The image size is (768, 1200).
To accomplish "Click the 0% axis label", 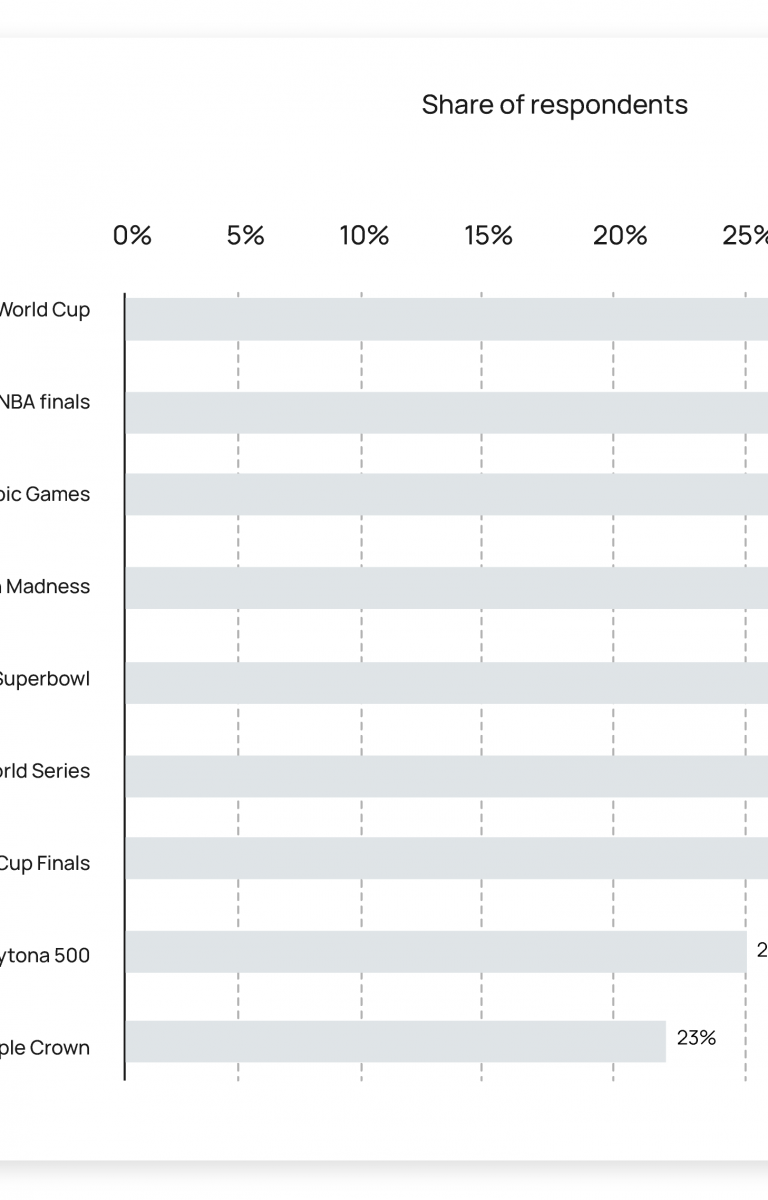I will (132, 236).
